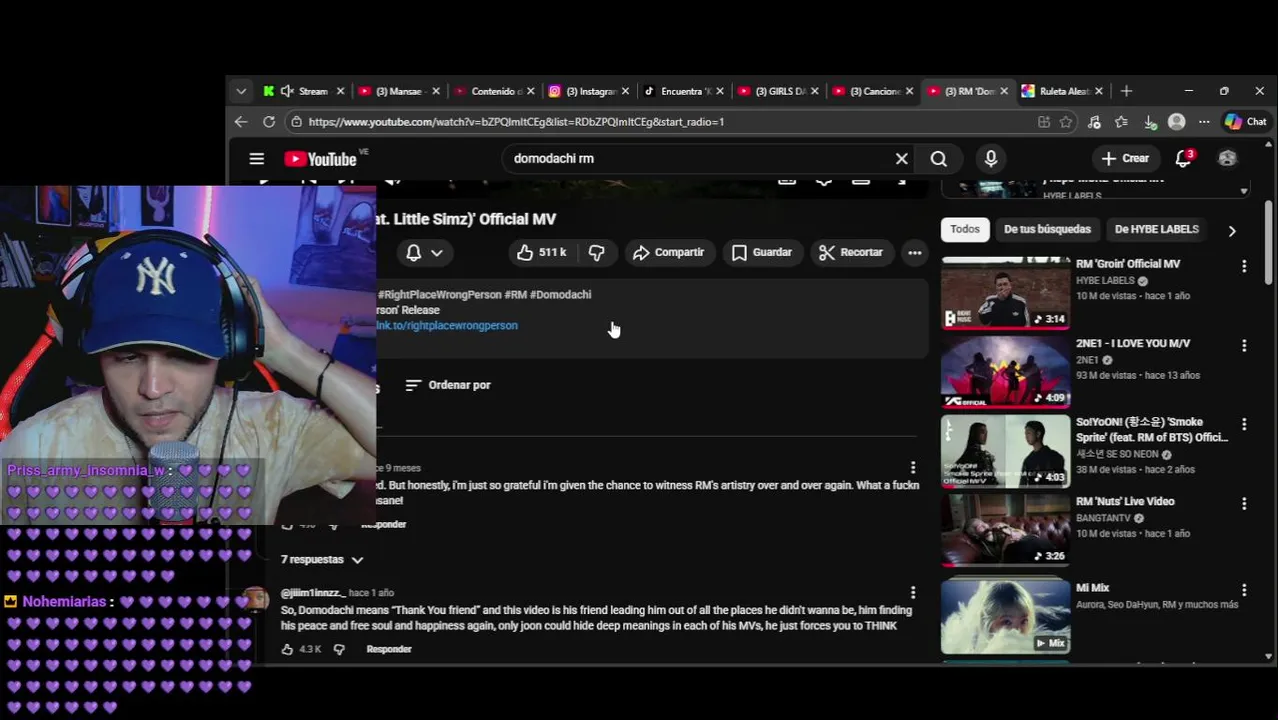Reload the browser page
The width and height of the screenshot is (1278, 720).
269,122
